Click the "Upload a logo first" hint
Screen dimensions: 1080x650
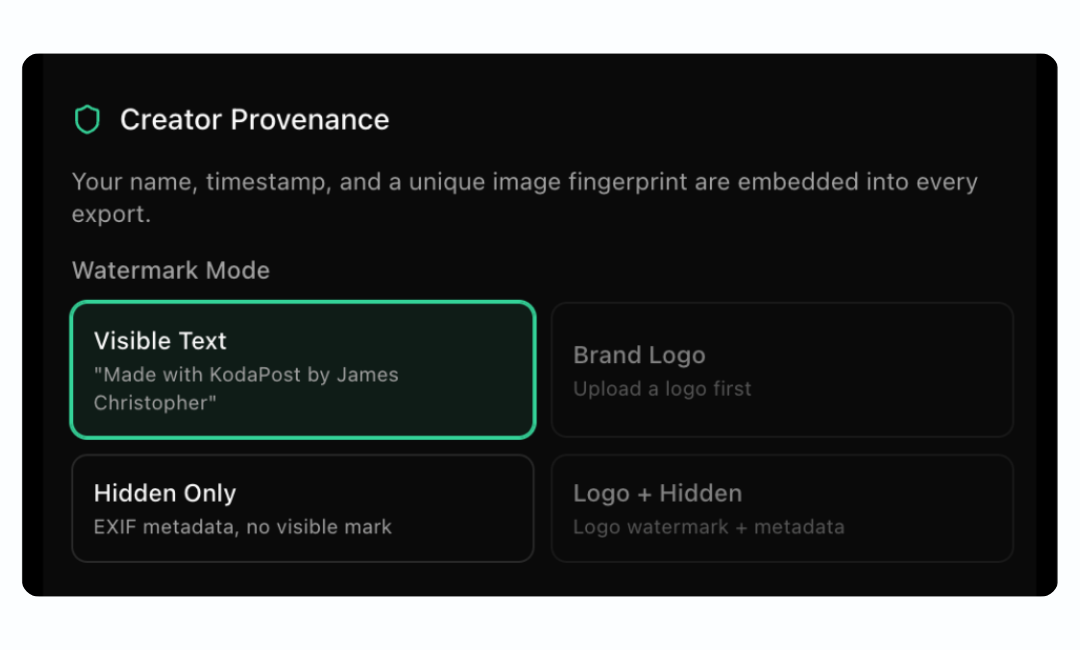662,388
